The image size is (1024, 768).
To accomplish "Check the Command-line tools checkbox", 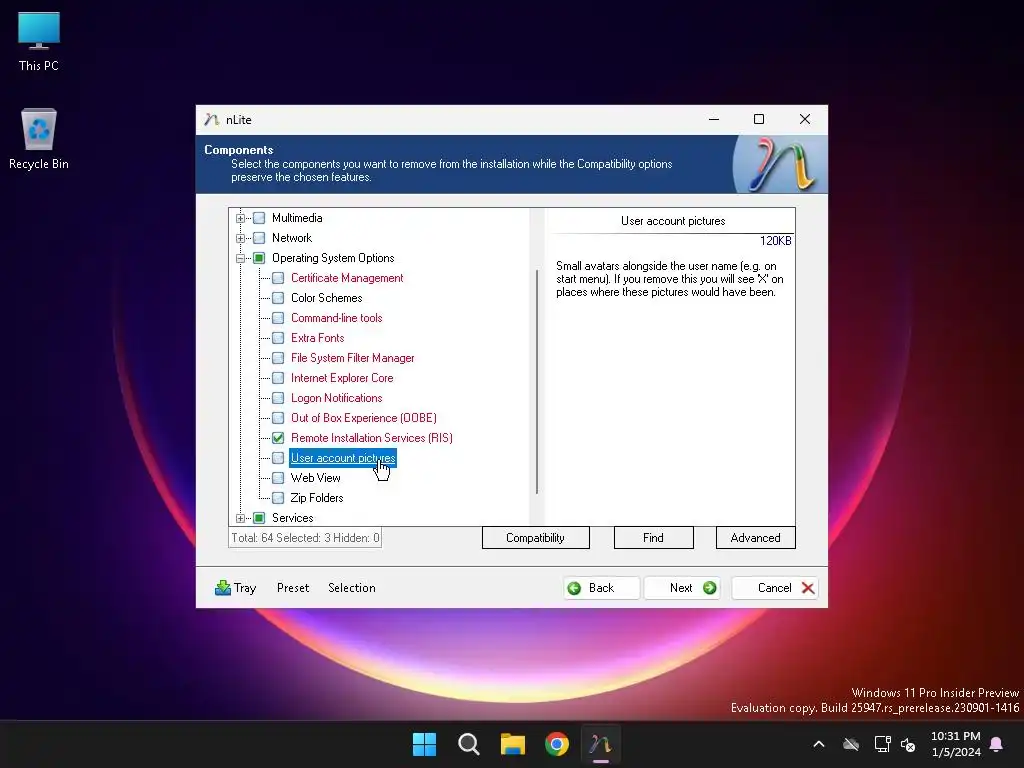I will pyautogui.click(x=278, y=318).
